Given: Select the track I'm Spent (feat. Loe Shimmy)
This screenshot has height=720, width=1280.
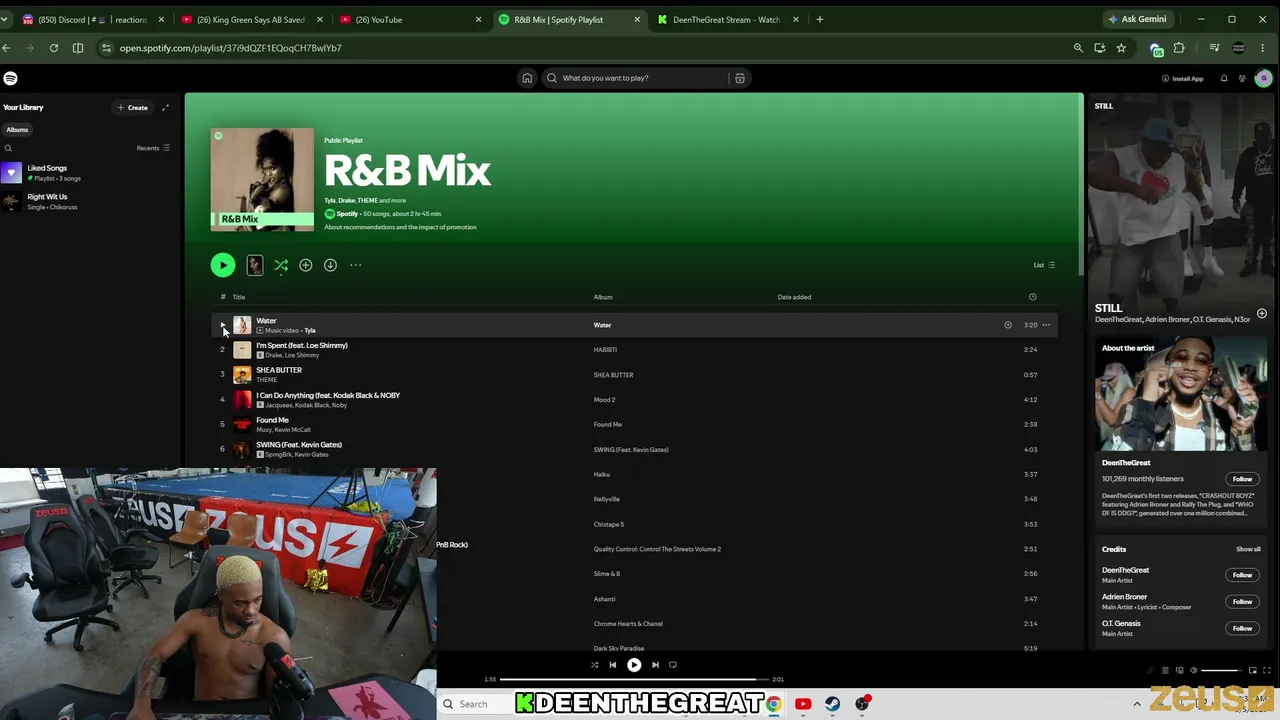Looking at the screenshot, I should pos(636,350).
